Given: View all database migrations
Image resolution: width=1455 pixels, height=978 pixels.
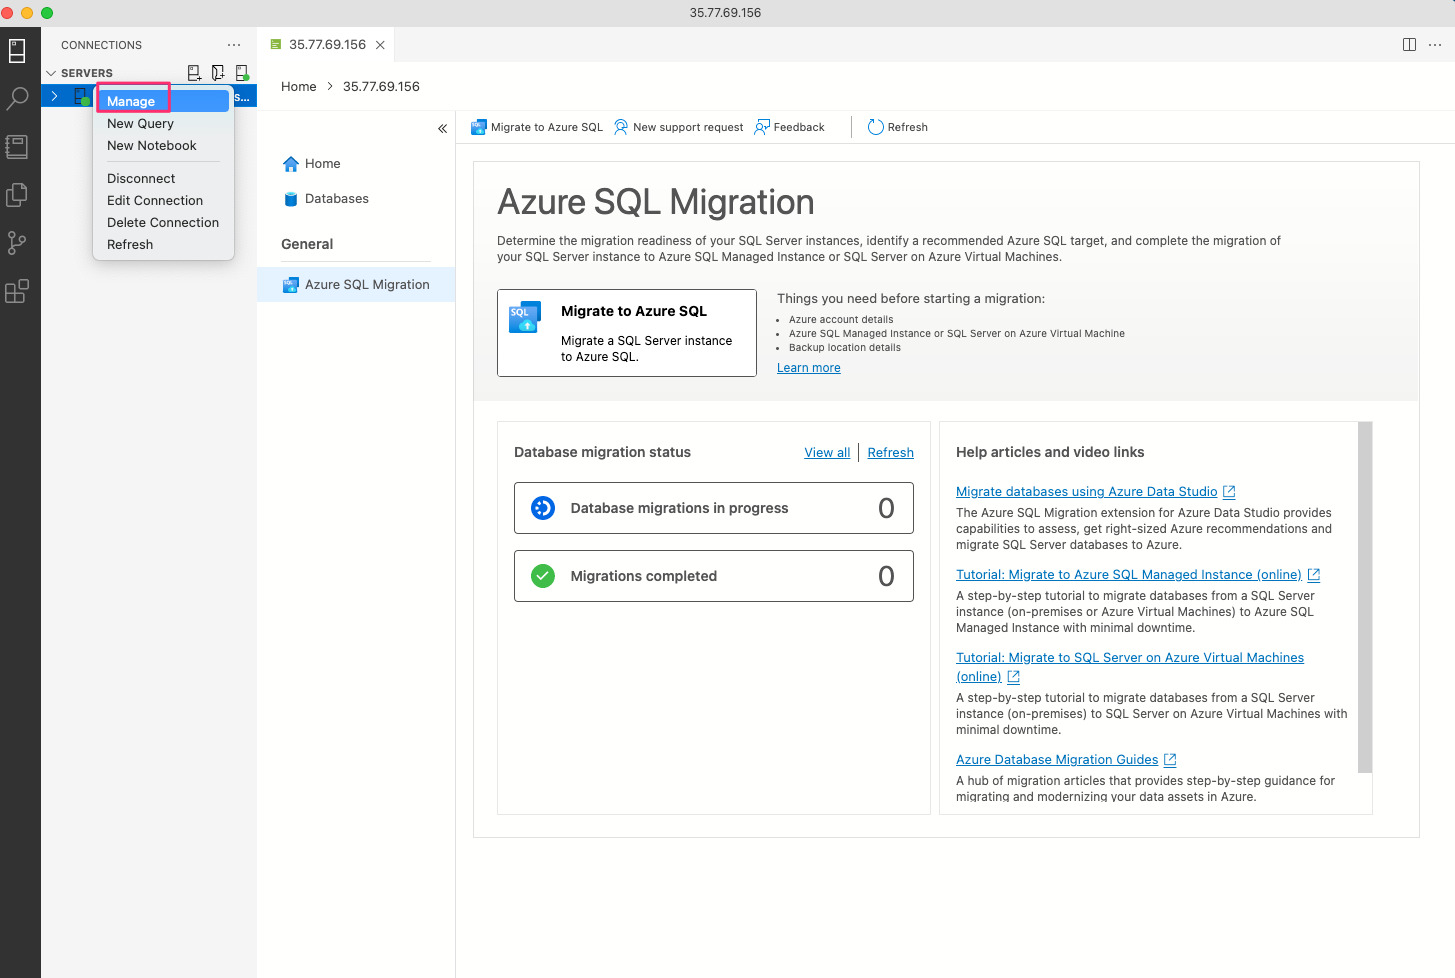Looking at the screenshot, I should click(826, 452).
